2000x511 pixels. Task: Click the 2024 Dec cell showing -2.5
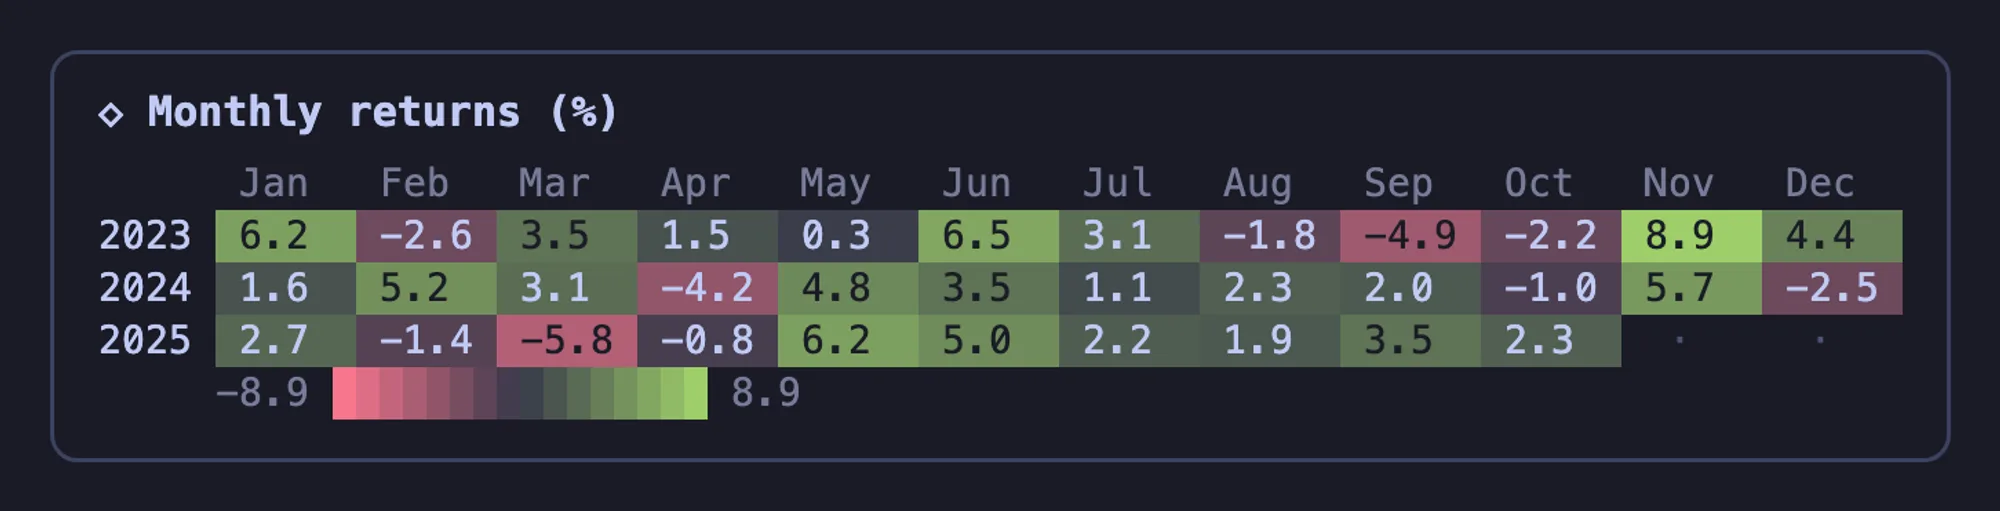(1832, 288)
